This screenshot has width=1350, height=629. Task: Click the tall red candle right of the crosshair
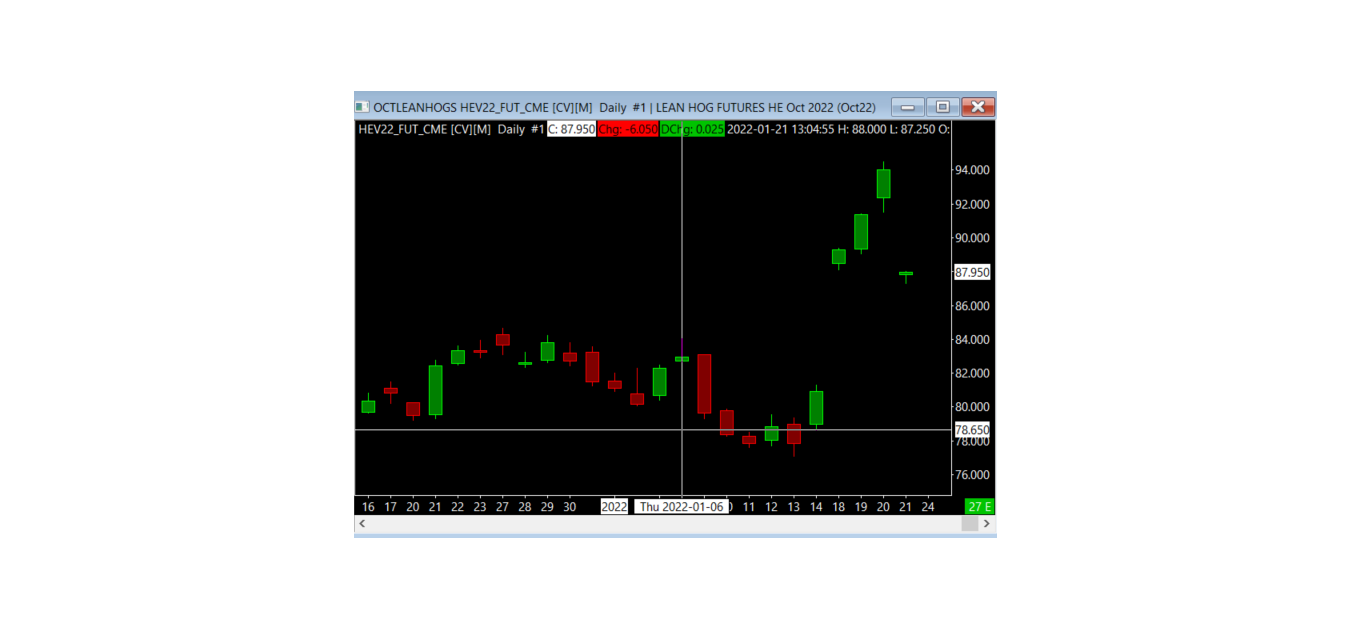click(704, 383)
